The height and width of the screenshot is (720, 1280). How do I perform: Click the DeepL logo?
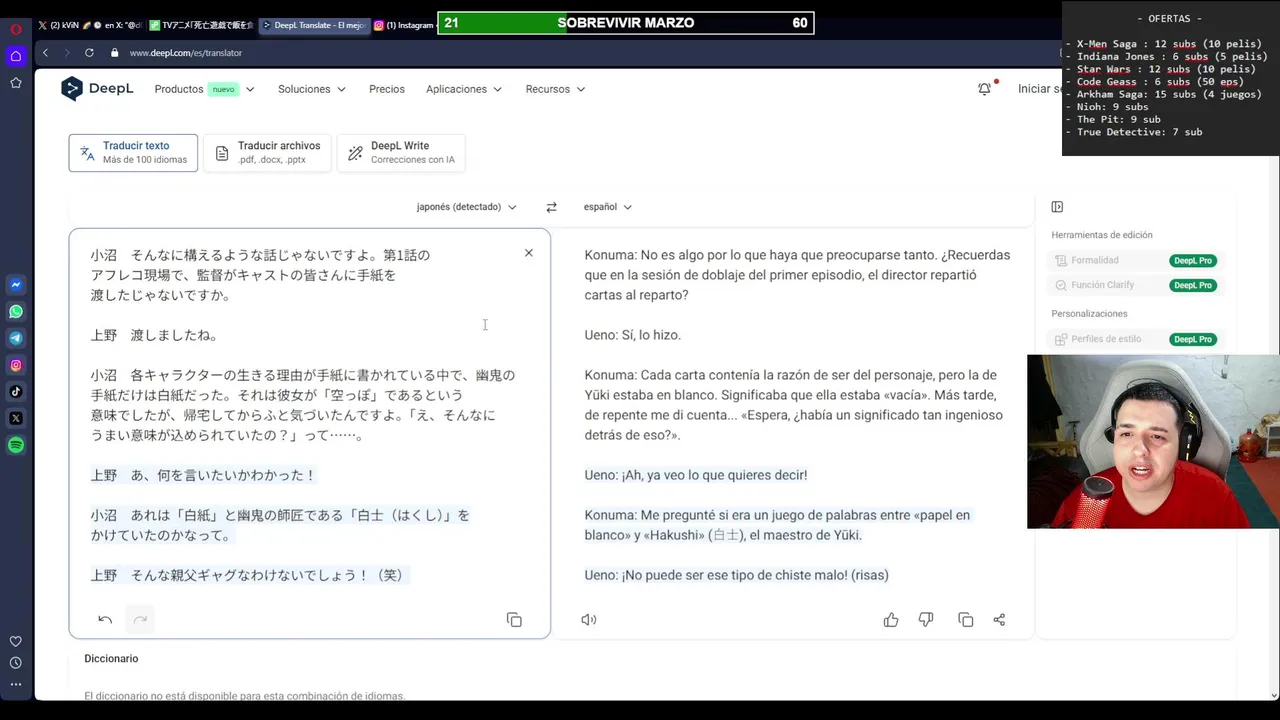97,89
